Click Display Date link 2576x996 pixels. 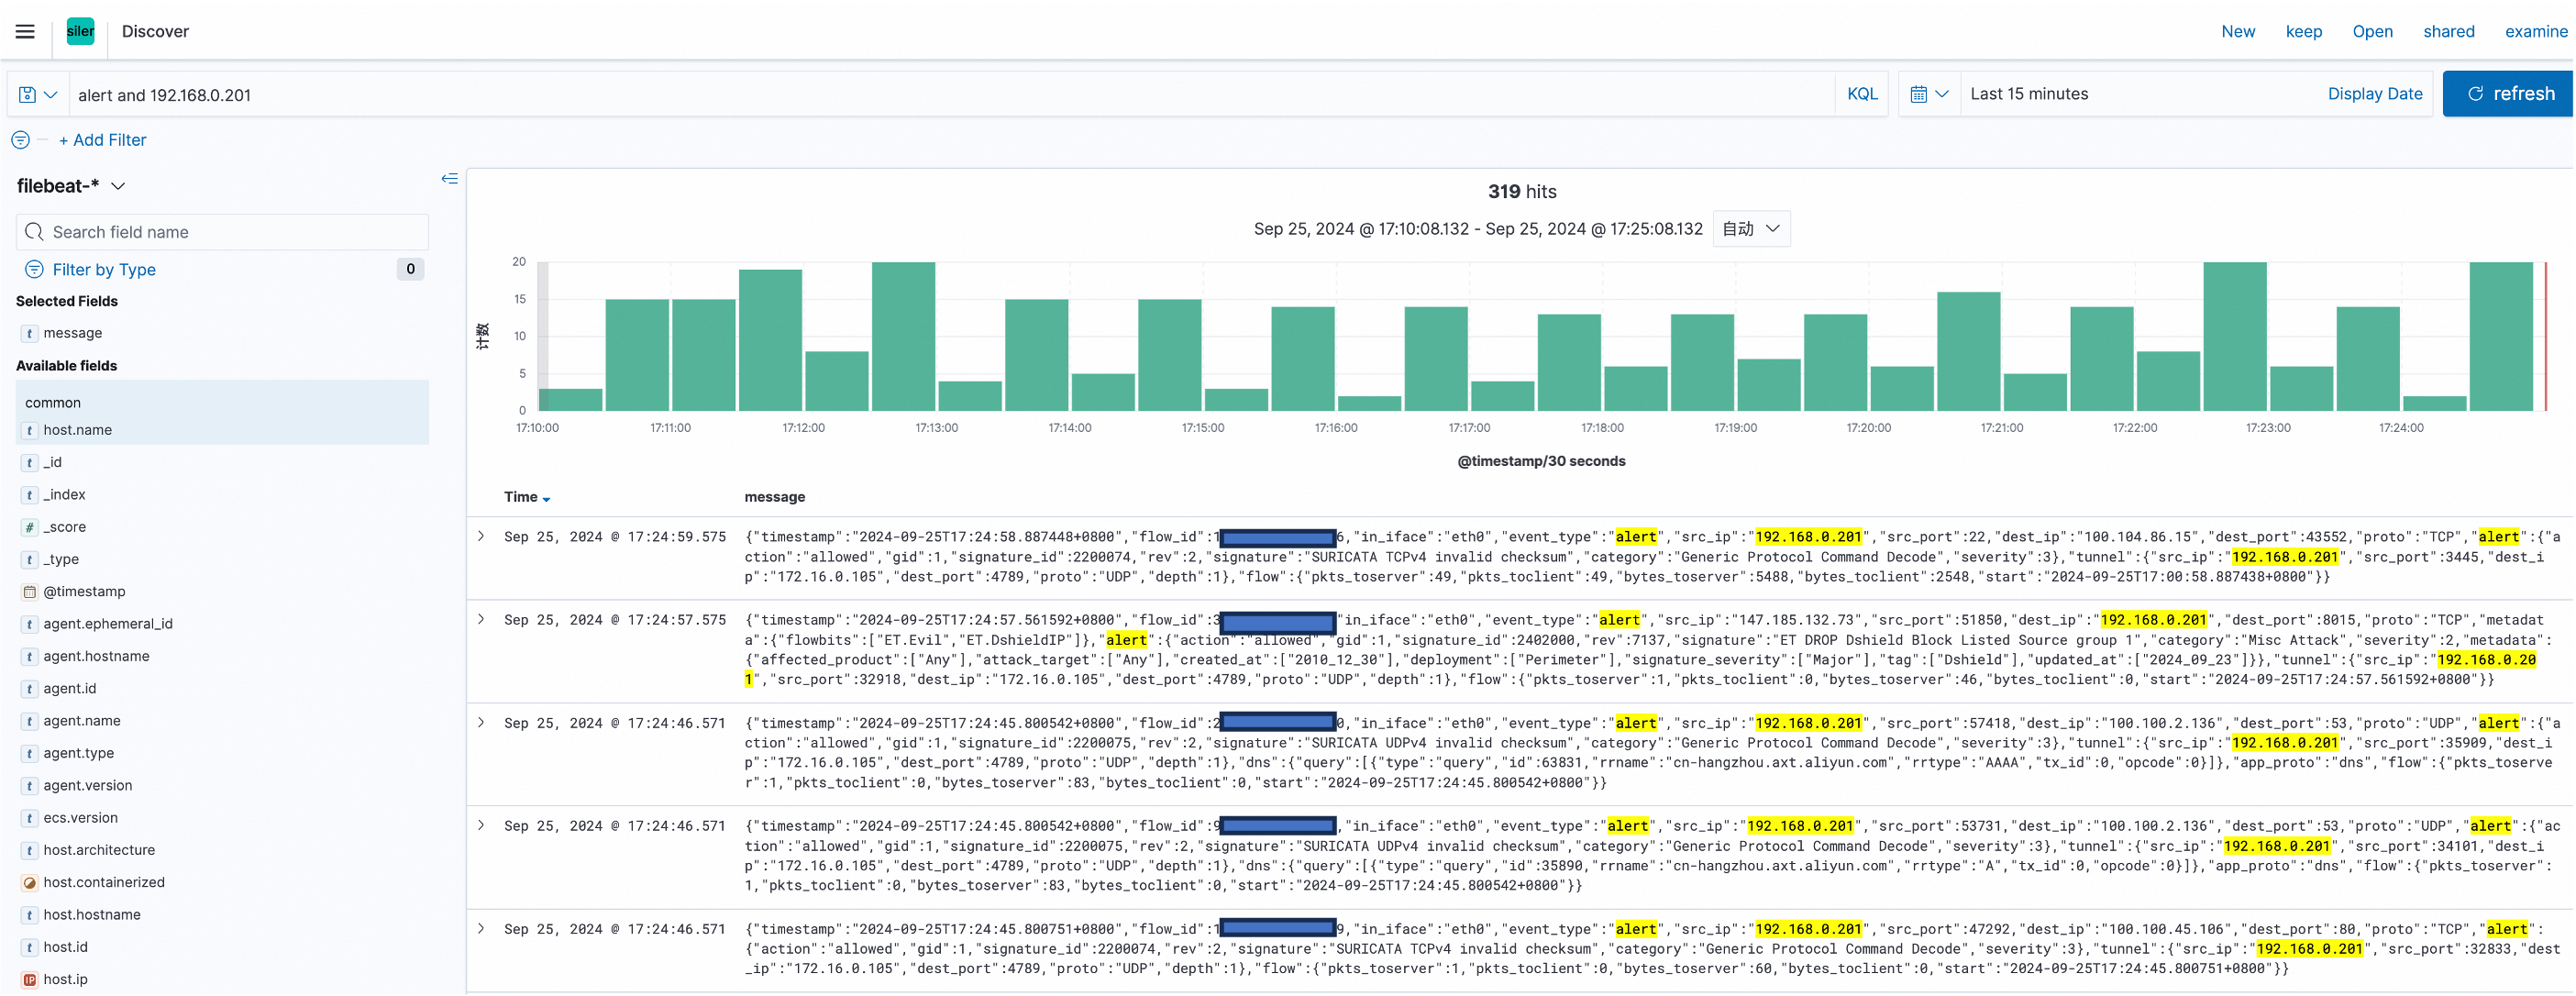(2374, 94)
